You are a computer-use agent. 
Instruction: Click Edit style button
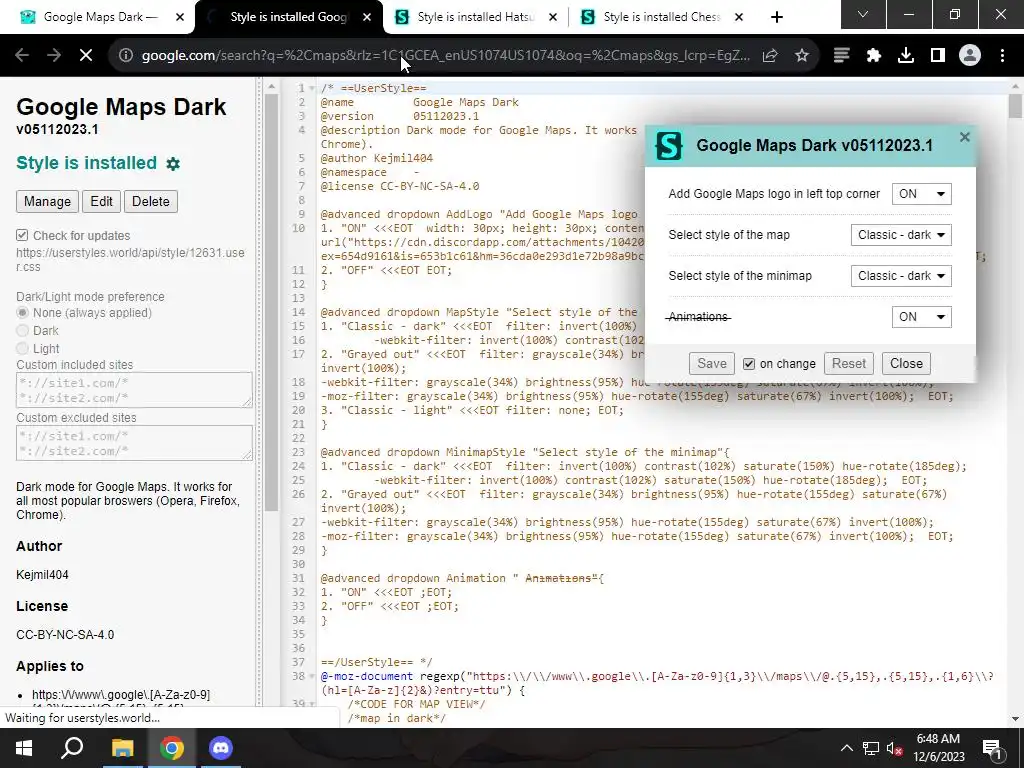(101, 201)
